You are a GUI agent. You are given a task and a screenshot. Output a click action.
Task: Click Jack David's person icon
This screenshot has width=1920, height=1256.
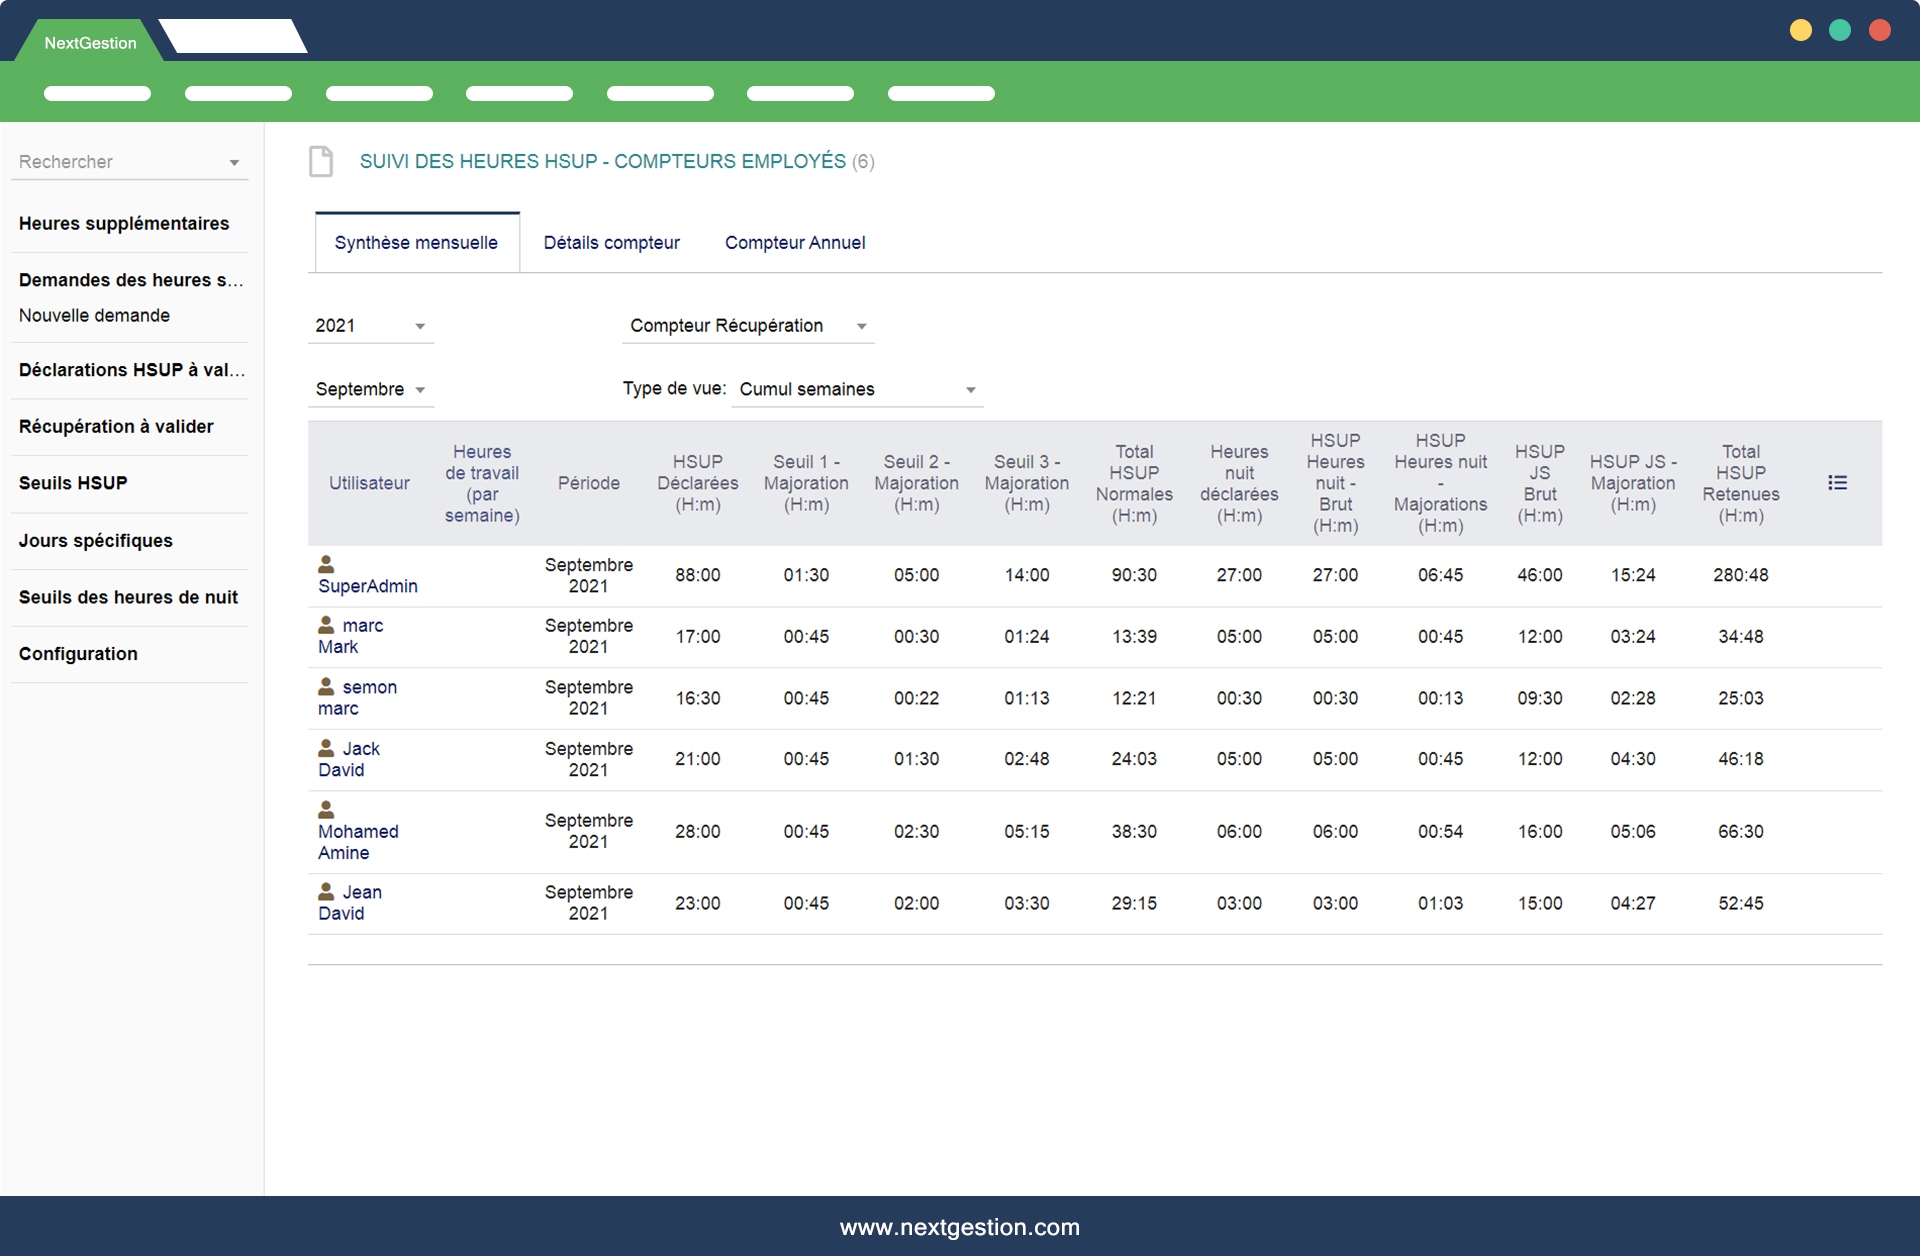[x=326, y=748]
